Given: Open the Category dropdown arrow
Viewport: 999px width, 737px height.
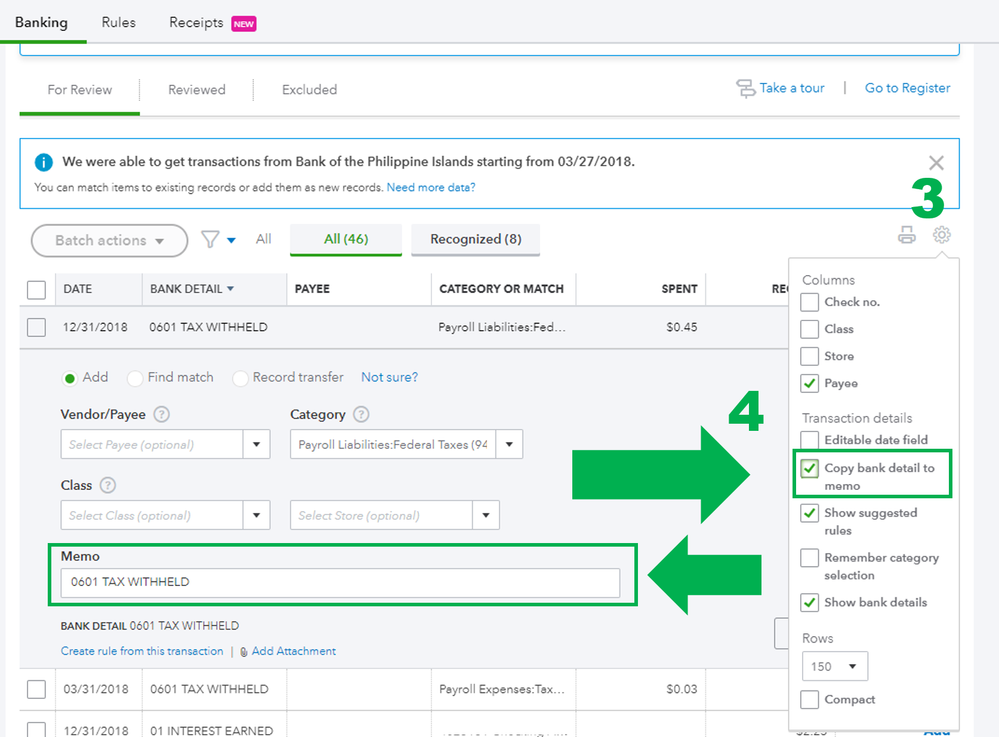Looking at the screenshot, I should [509, 445].
